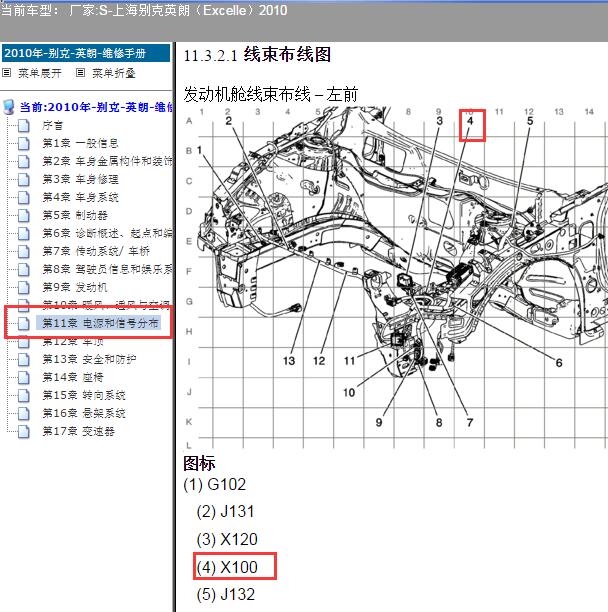This screenshot has height=612, width=608.
Task: Select the root node 当前:2010年-别克-英朗
Action: [96, 107]
